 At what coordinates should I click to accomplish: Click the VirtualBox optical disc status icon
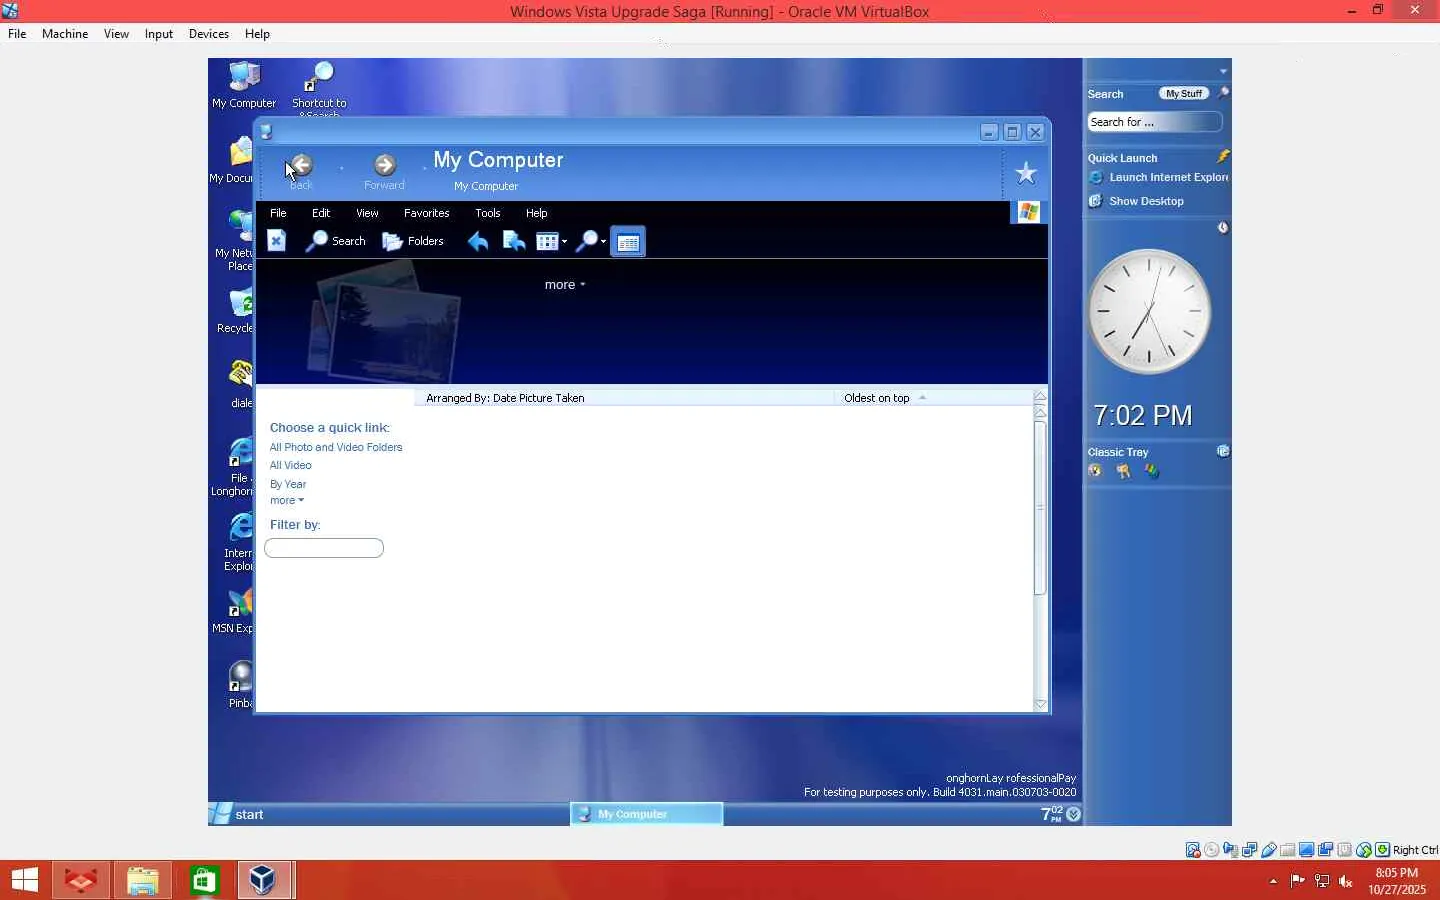[x=1212, y=850]
